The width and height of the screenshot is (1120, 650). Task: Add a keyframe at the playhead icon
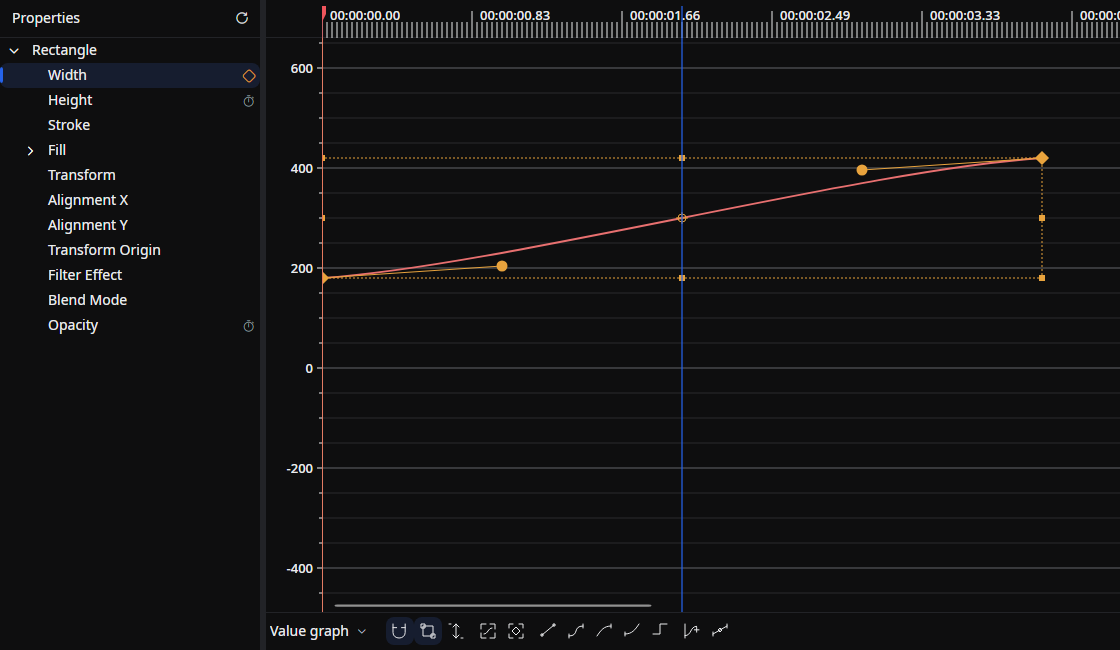coord(691,631)
